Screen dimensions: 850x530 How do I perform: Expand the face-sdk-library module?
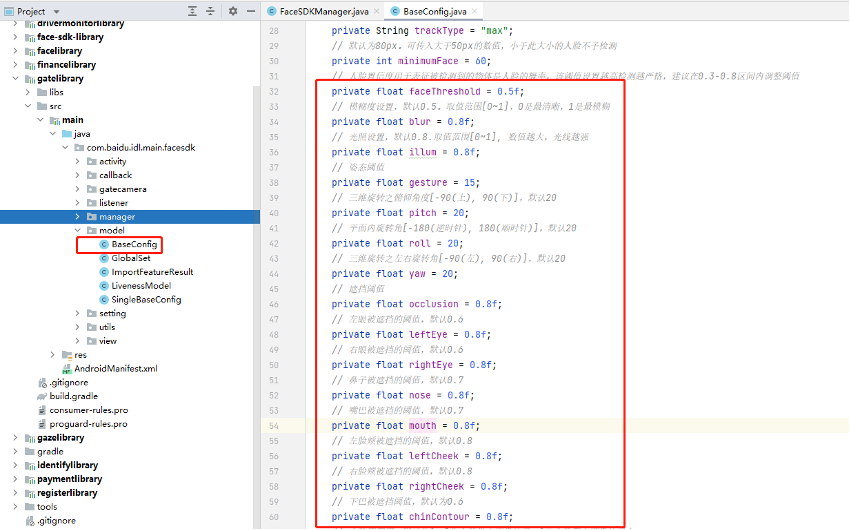(15, 37)
